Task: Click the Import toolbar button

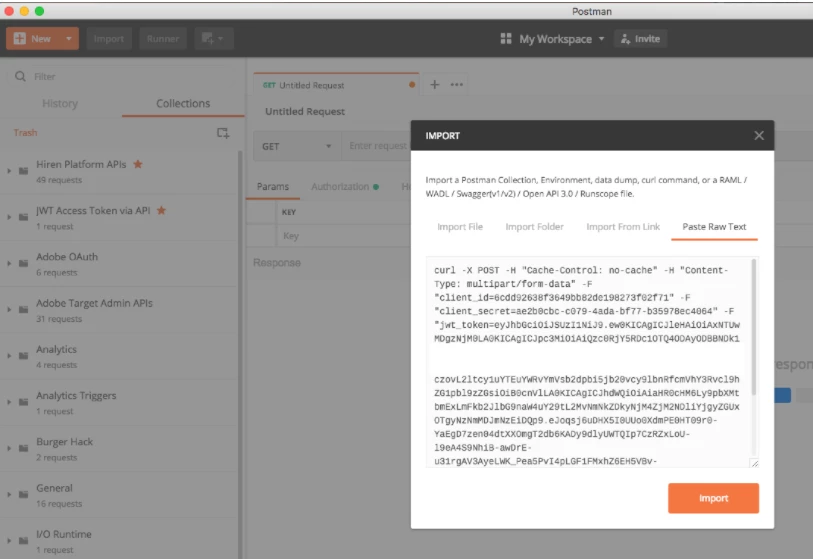Action: point(109,39)
